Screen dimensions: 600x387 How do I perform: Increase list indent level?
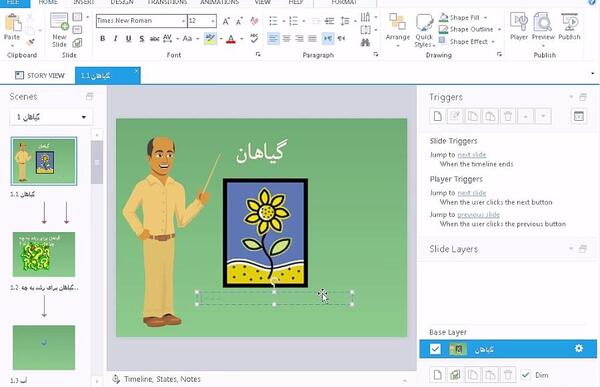coord(329,21)
